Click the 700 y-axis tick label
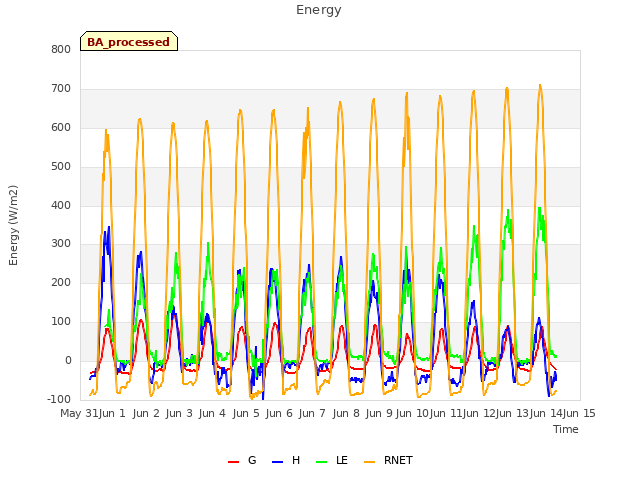Viewport: 640px width, 480px height. [61, 89]
